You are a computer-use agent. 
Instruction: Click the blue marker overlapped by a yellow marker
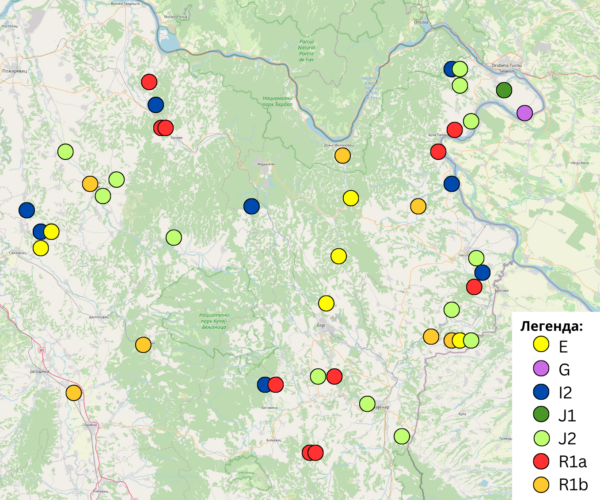pos(39,232)
